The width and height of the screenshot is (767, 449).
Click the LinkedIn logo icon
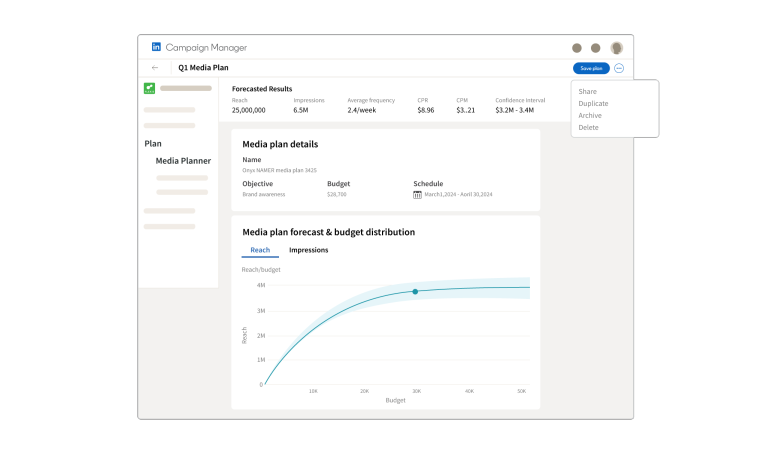click(156, 47)
